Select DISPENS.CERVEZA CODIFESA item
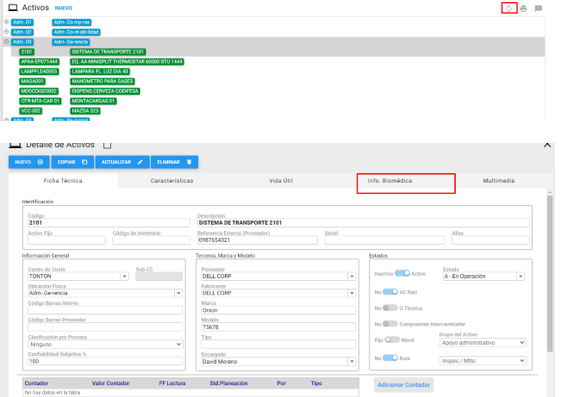 pos(105,91)
